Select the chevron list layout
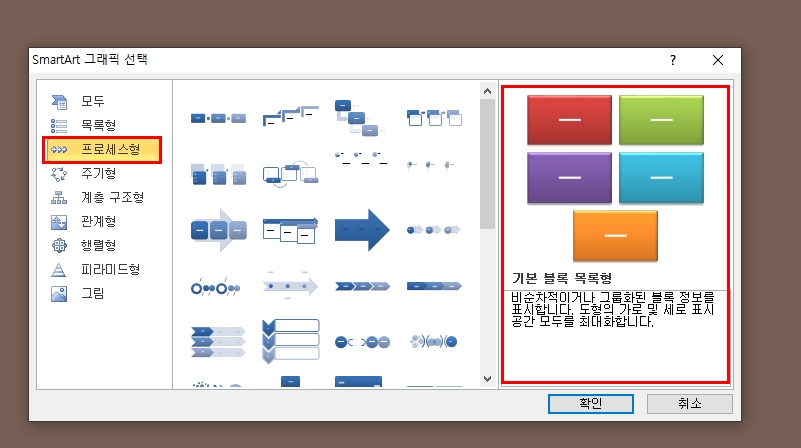 click(218, 342)
